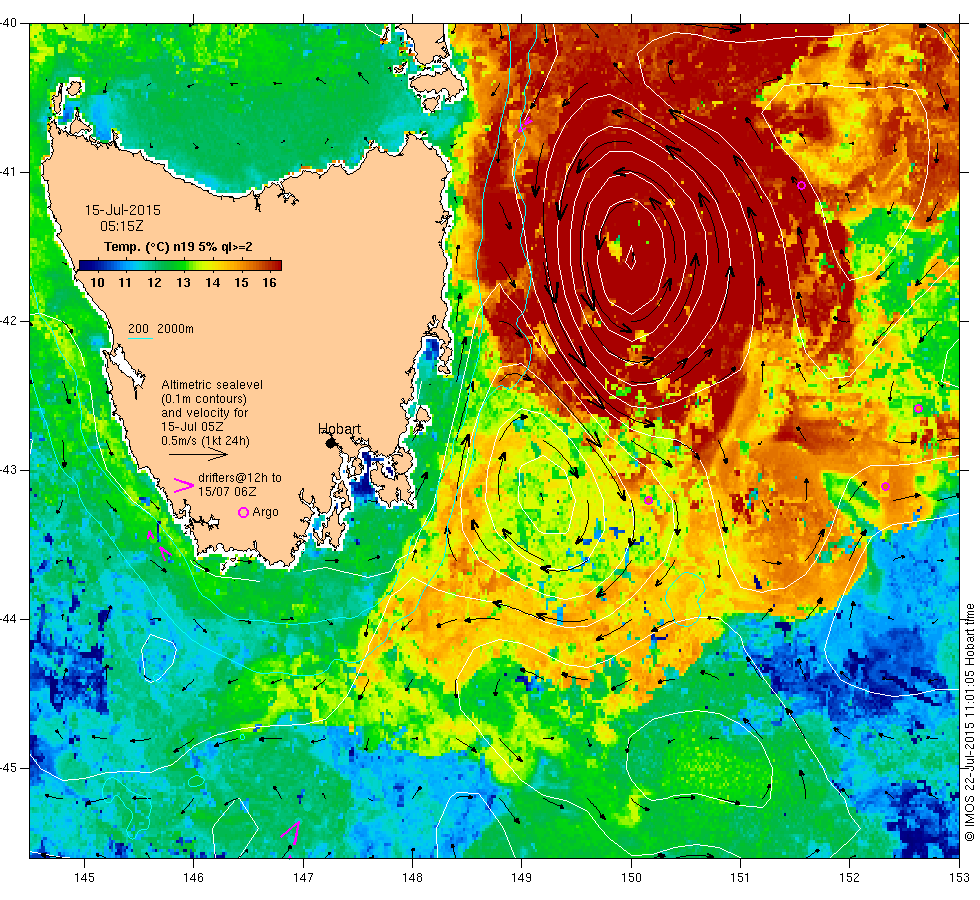Click the cyan 200m contour legend line
980x900 pixels.
[141, 339]
